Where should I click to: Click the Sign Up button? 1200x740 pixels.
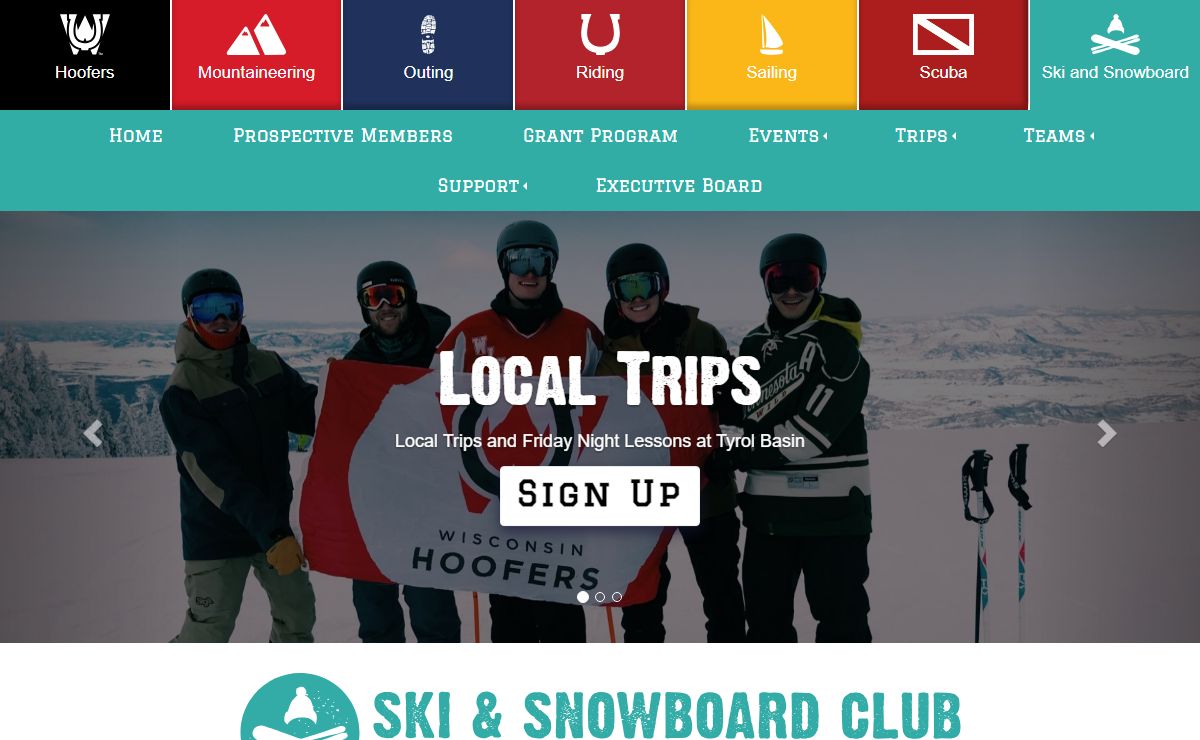click(600, 495)
